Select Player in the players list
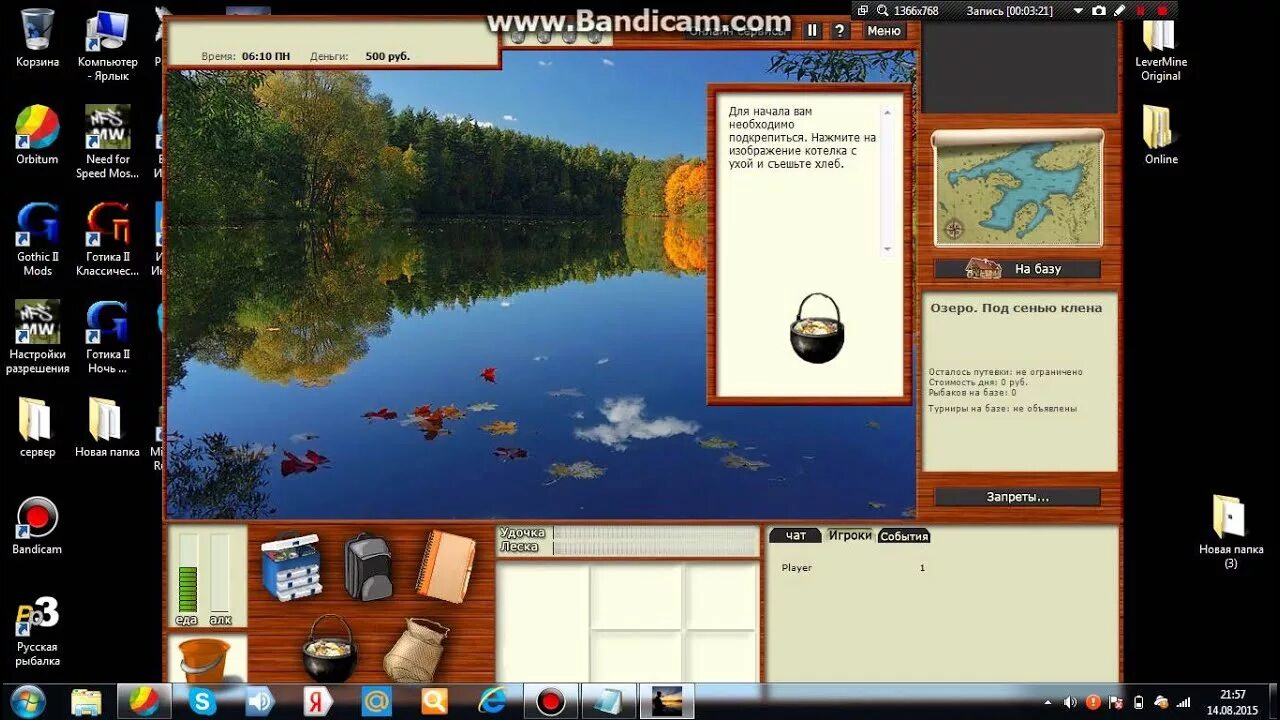 tap(797, 568)
